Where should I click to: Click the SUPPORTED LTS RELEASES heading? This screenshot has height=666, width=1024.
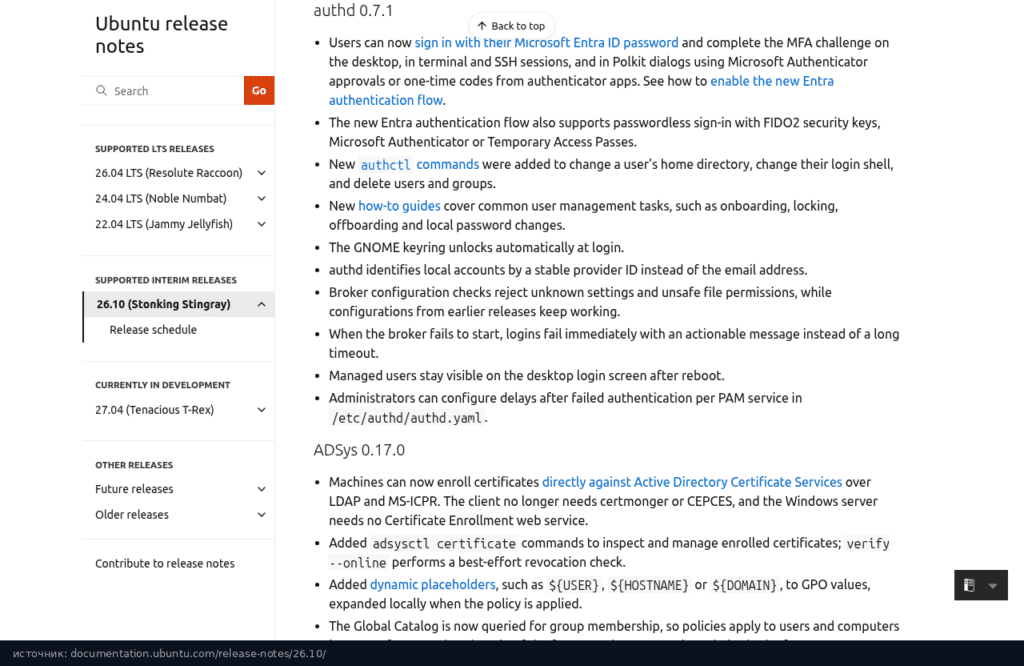(155, 149)
